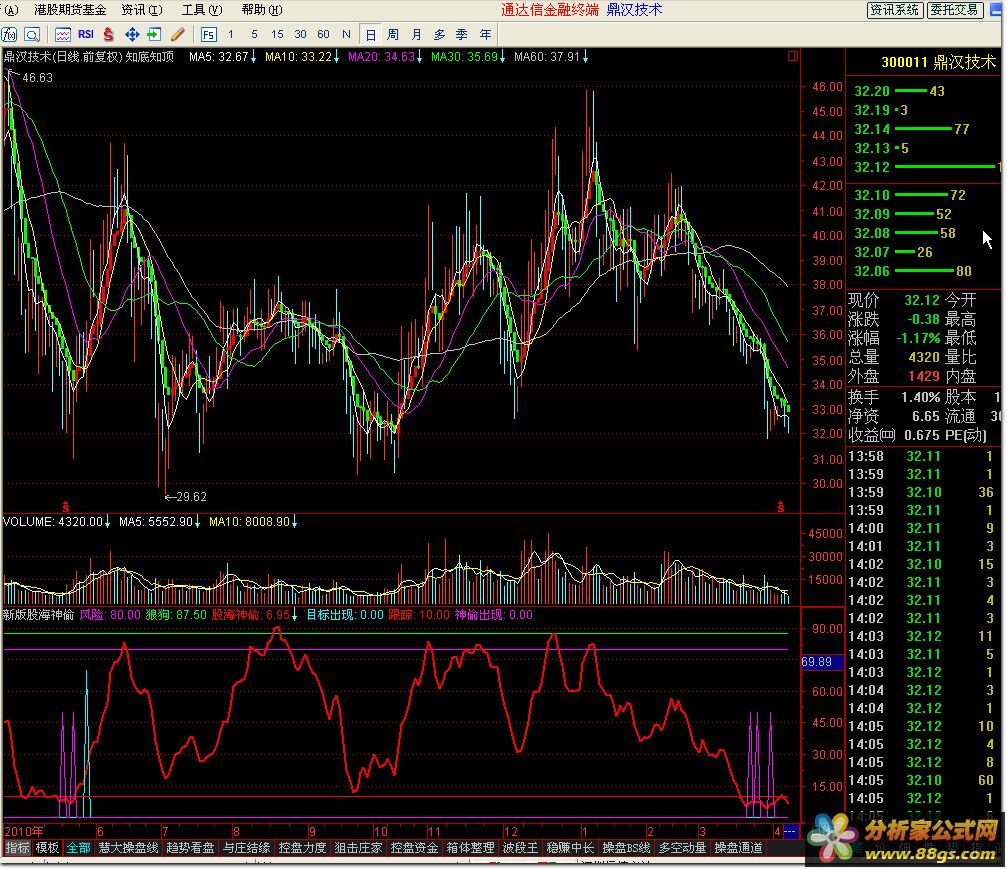Select the 箱体整理 indicator tab
This screenshot has height=869, width=1007.
tap(470, 848)
